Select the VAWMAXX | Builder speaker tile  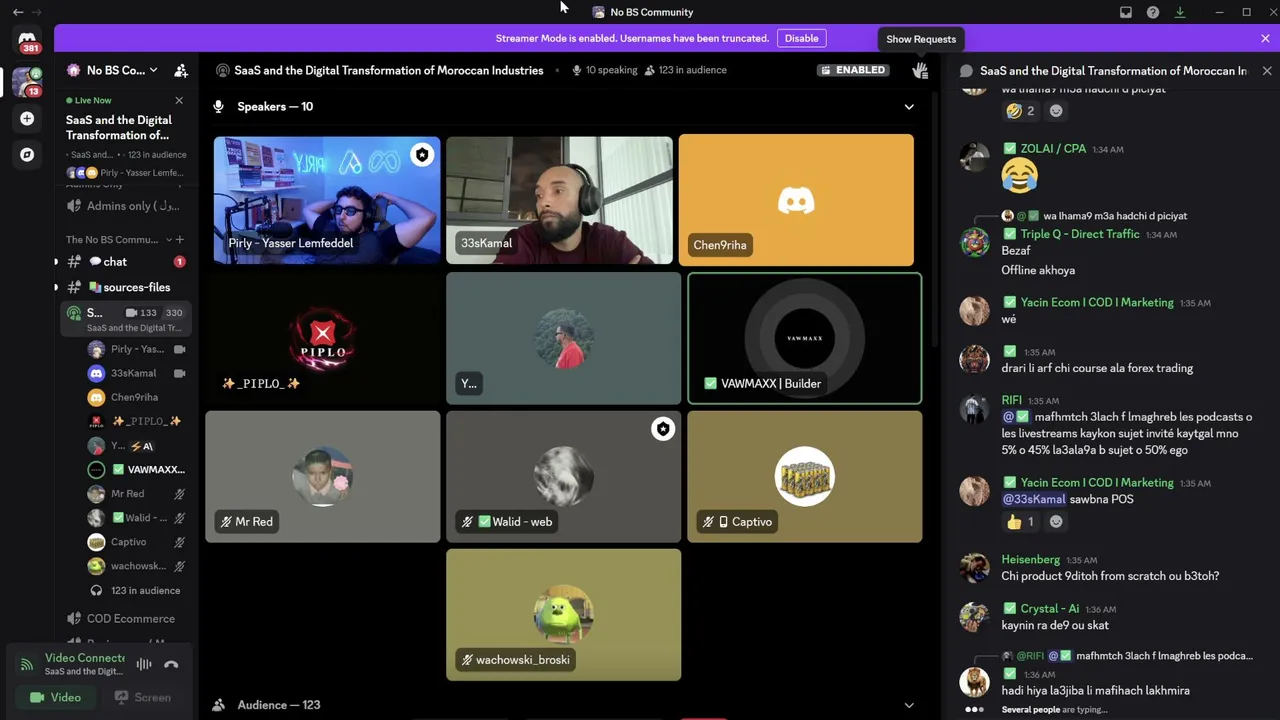click(805, 339)
